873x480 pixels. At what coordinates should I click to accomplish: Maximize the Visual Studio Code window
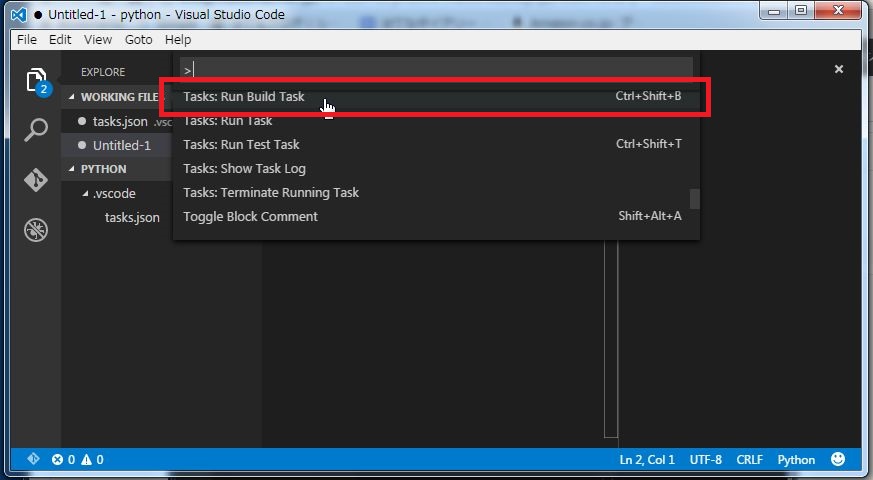(801, 11)
